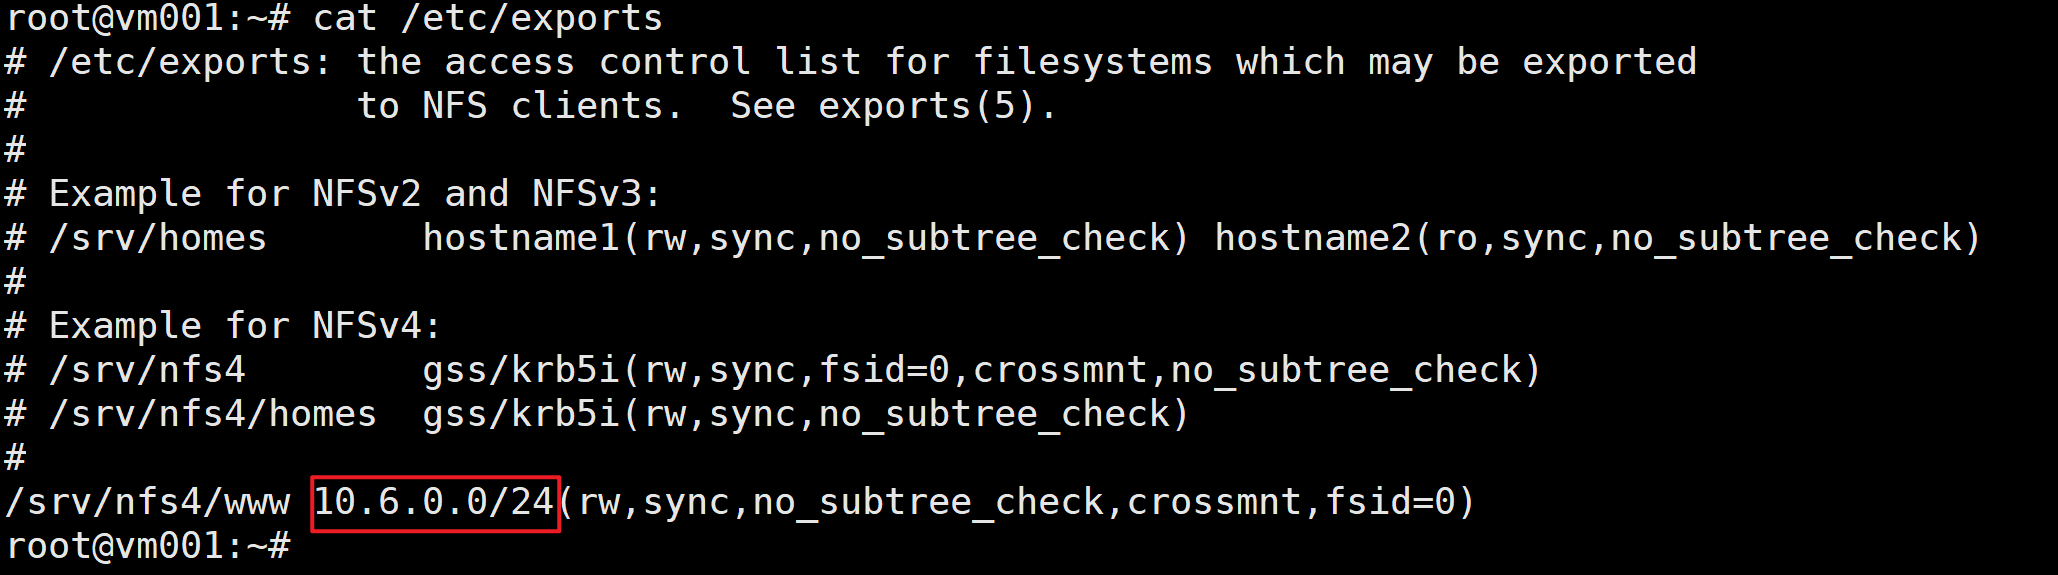
Task: Click the /srv/nfs4/www export path
Action: [148, 503]
